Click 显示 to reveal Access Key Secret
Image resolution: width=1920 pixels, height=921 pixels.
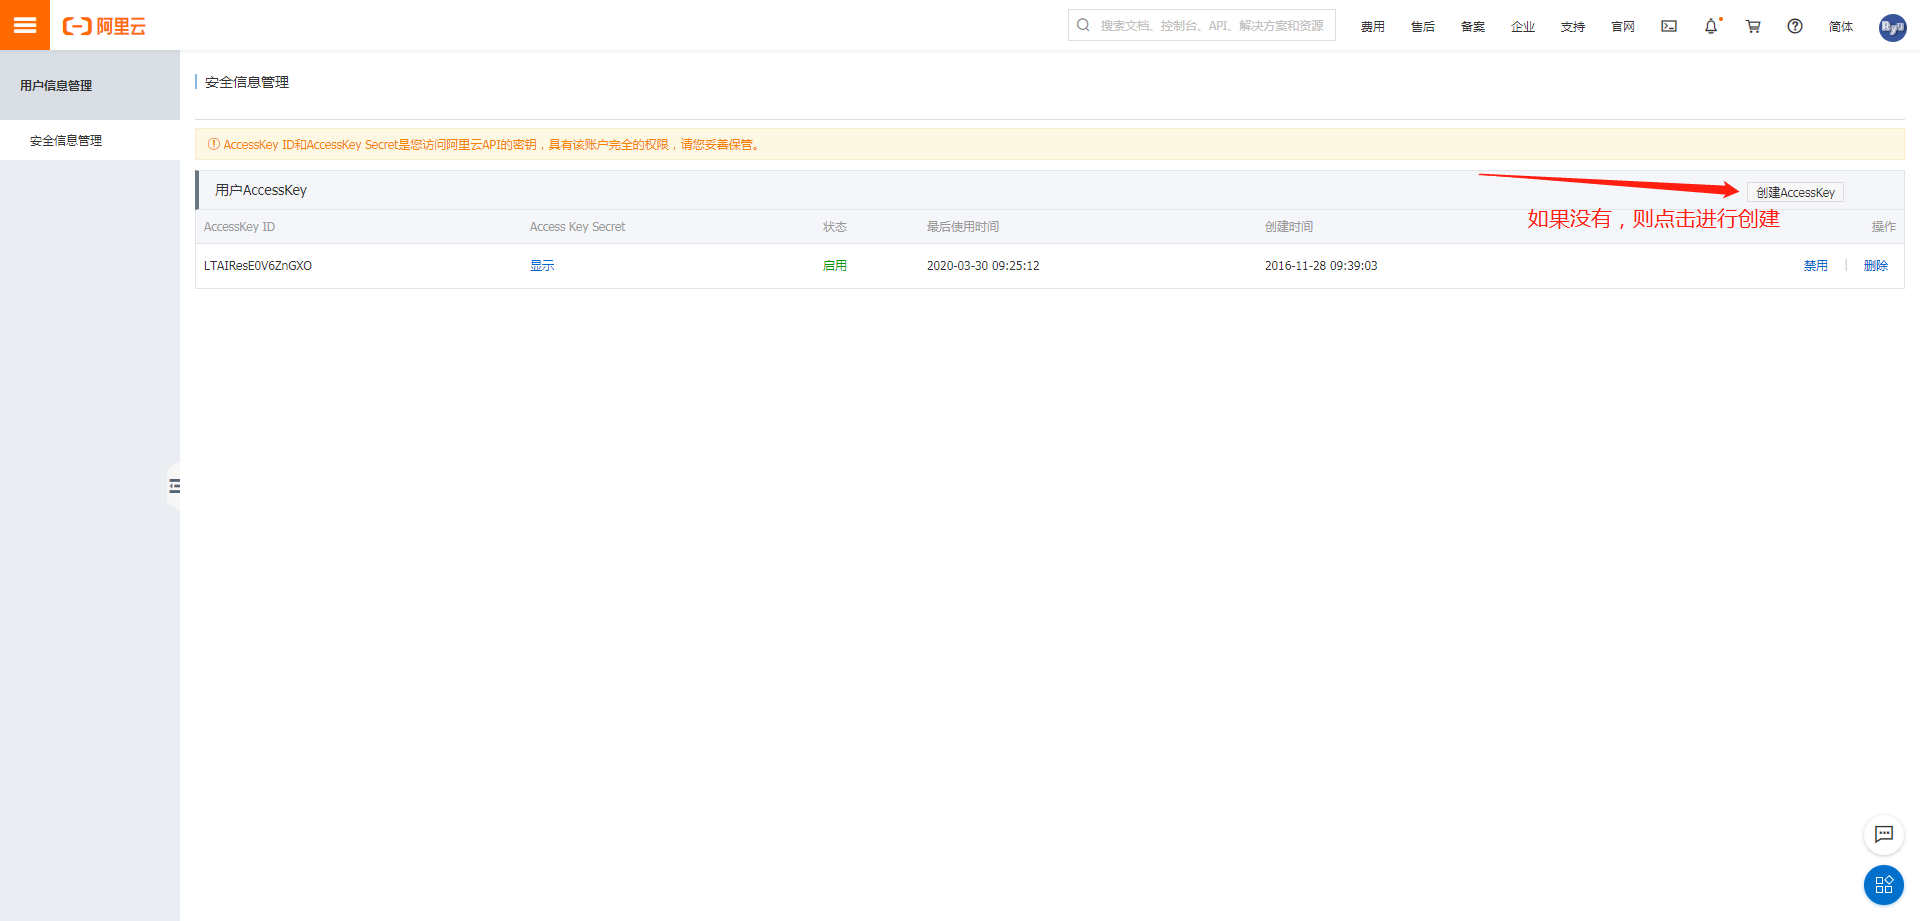(x=542, y=266)
